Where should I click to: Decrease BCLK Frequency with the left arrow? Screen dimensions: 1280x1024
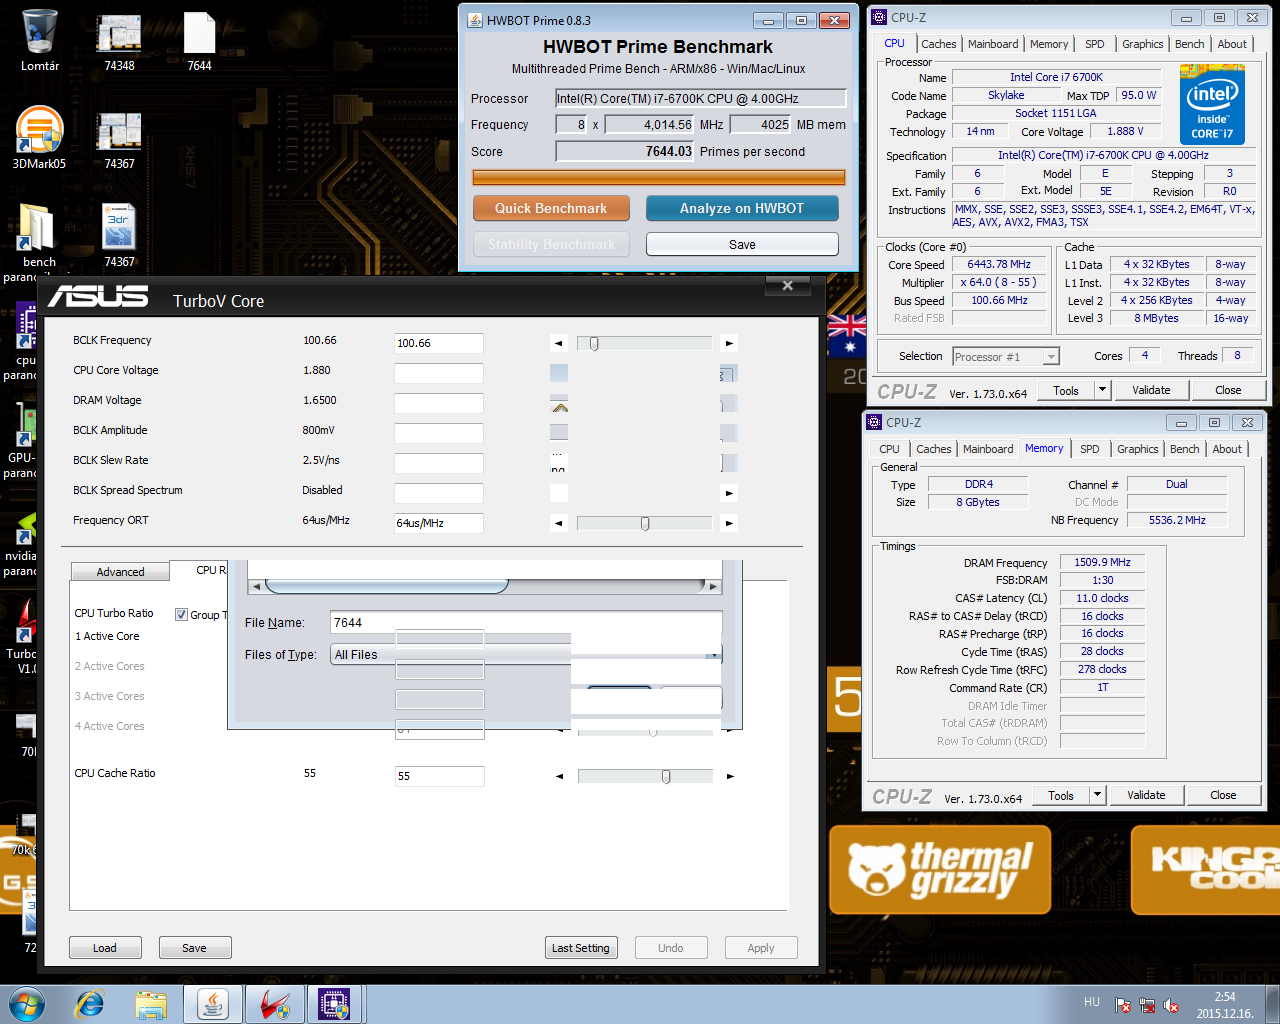click(559, 343)
